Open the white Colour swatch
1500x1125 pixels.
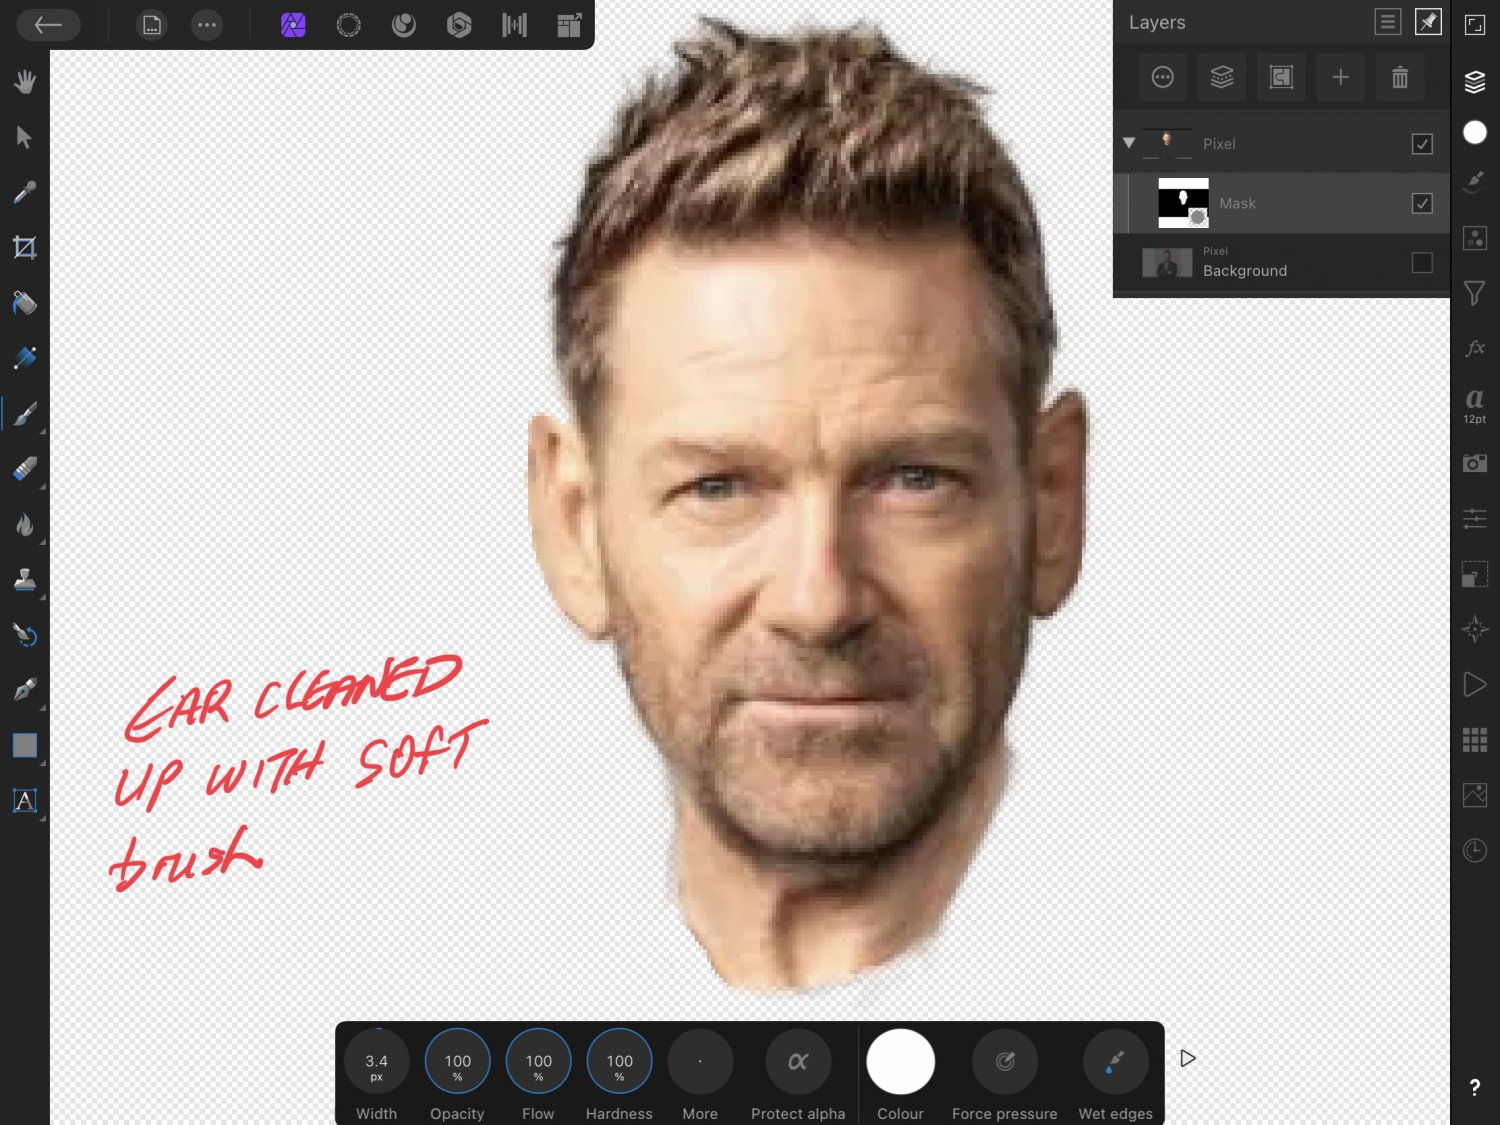click(x=901, y=1062)
